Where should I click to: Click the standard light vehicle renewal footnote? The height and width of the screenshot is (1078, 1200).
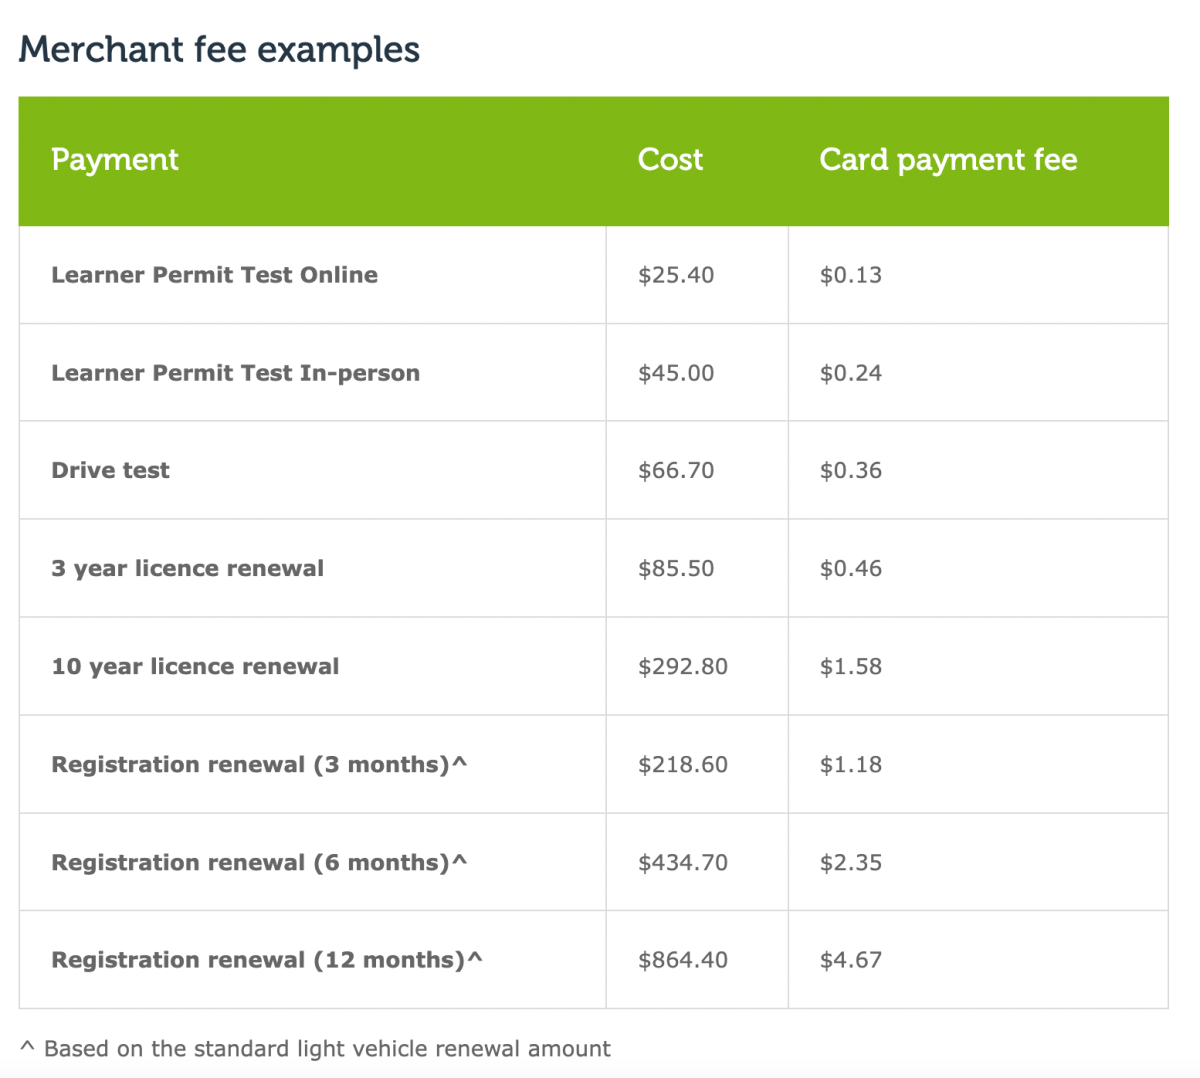(x=315, y=1048)
